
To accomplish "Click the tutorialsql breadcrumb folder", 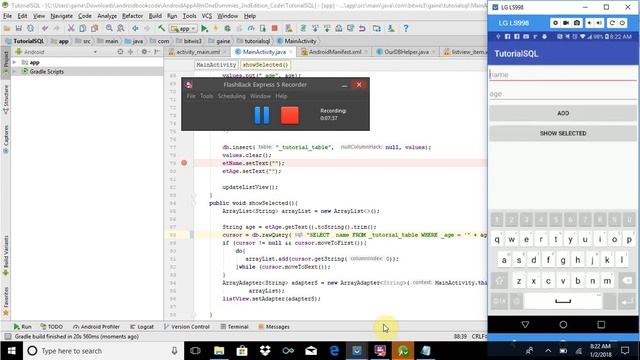I will 253,41.
